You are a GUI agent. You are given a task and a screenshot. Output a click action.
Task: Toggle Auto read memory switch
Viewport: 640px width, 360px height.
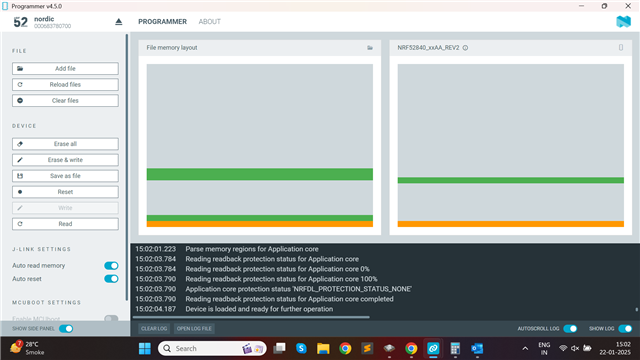pos(111,266)
